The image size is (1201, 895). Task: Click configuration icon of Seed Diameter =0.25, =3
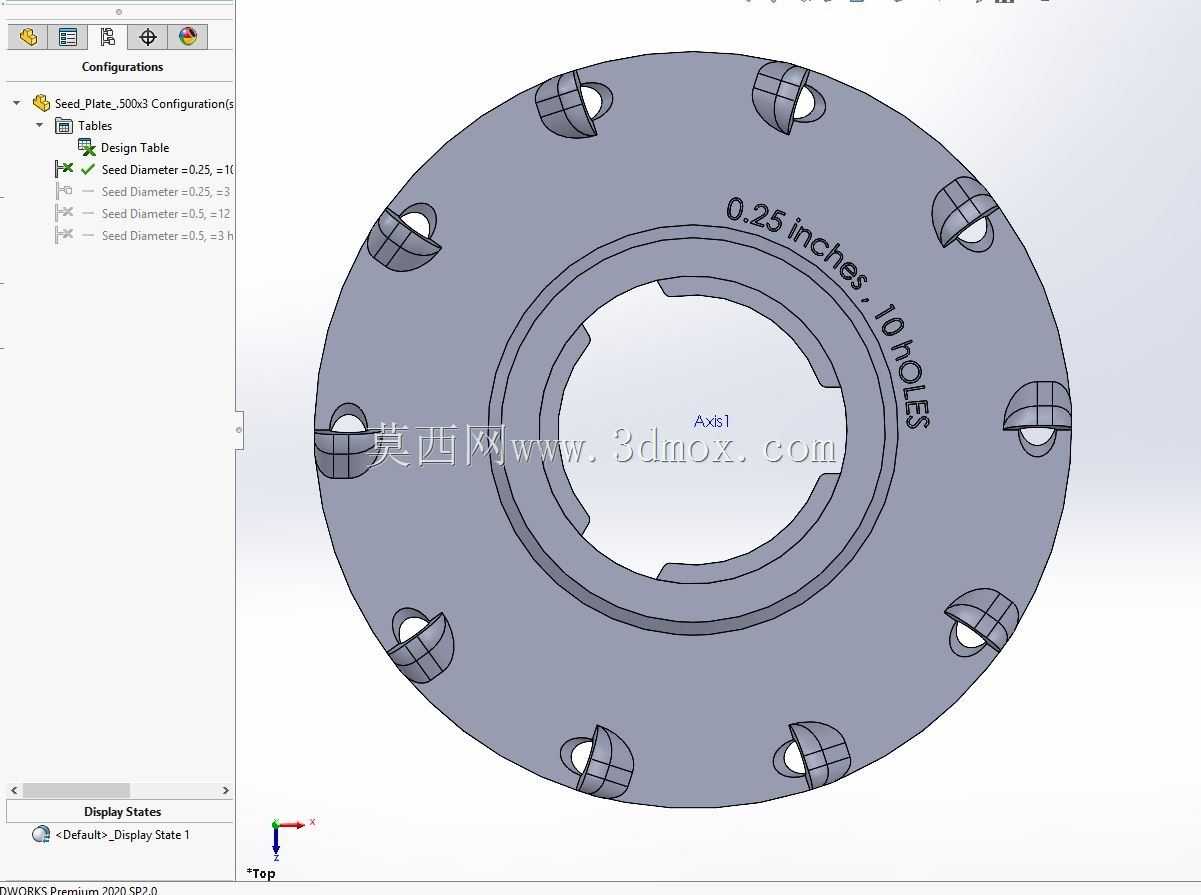point(64,191)
